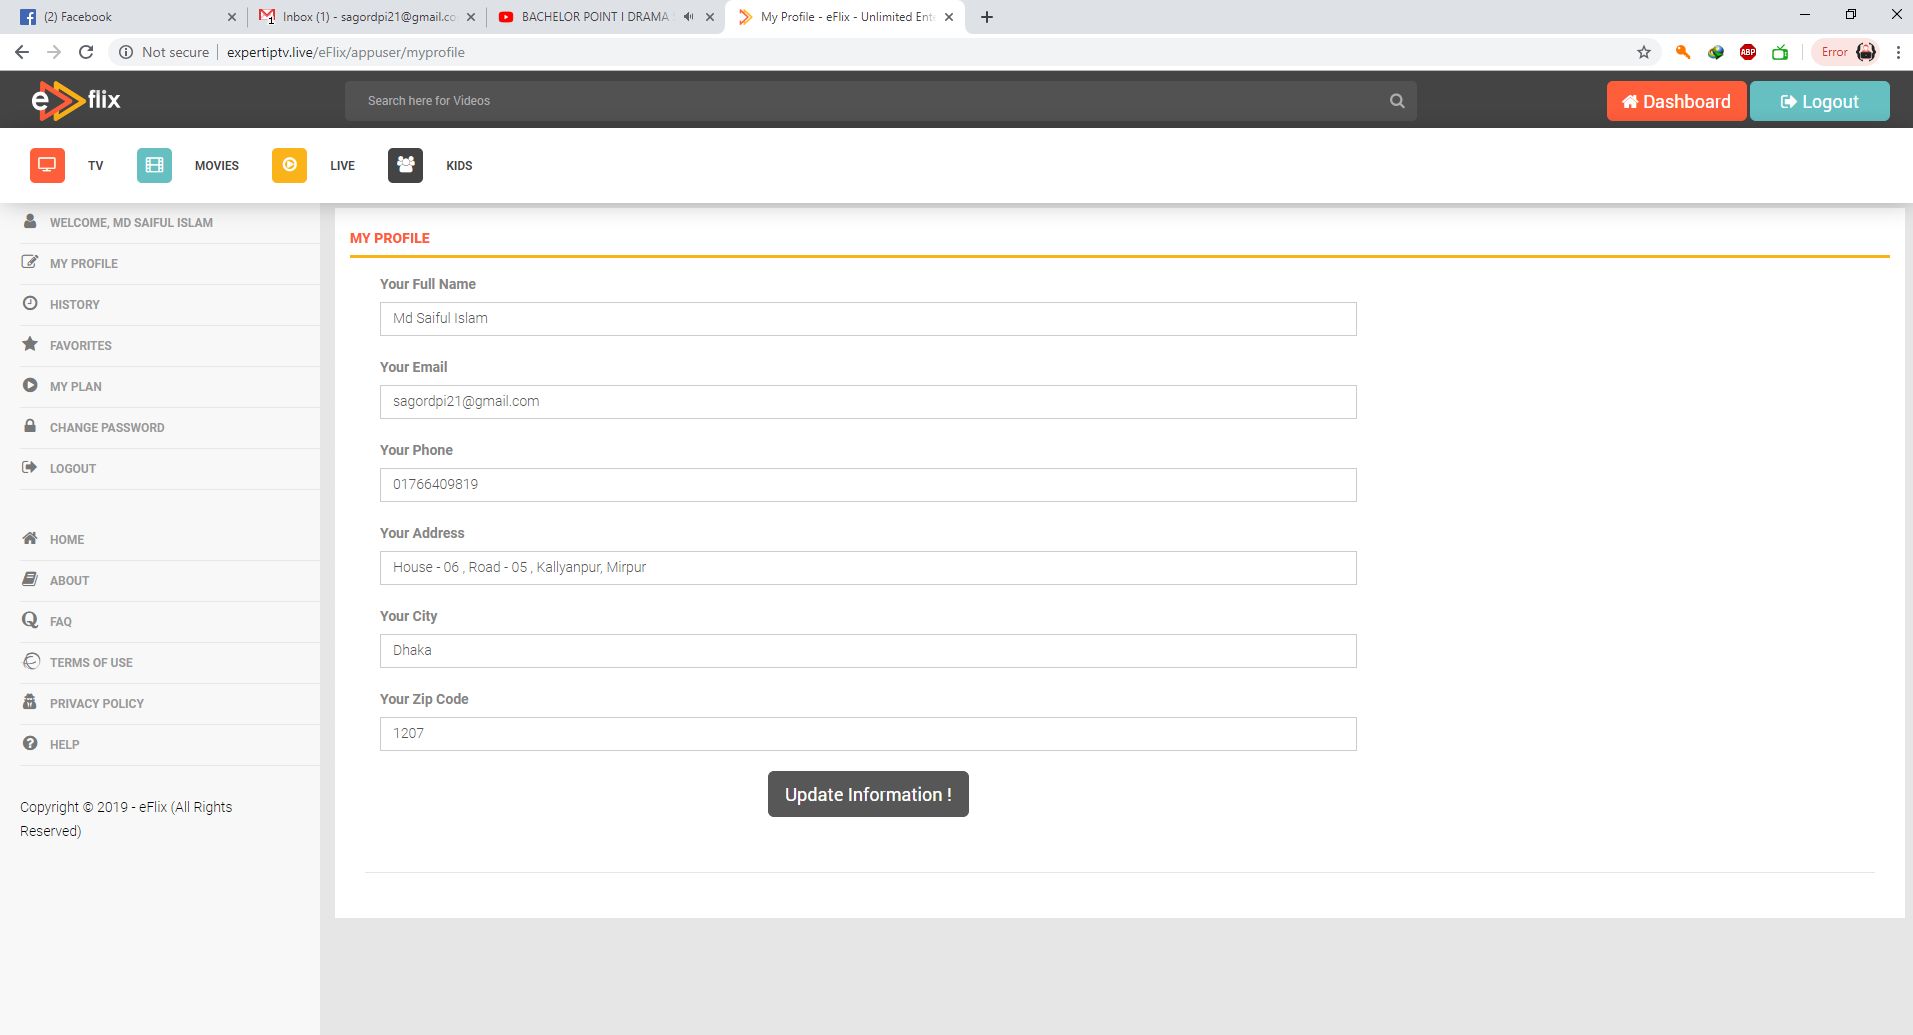Open FAVORITES sidebar link
This screenshot has width=1913, height=1035.
click(x=81, y=346)
